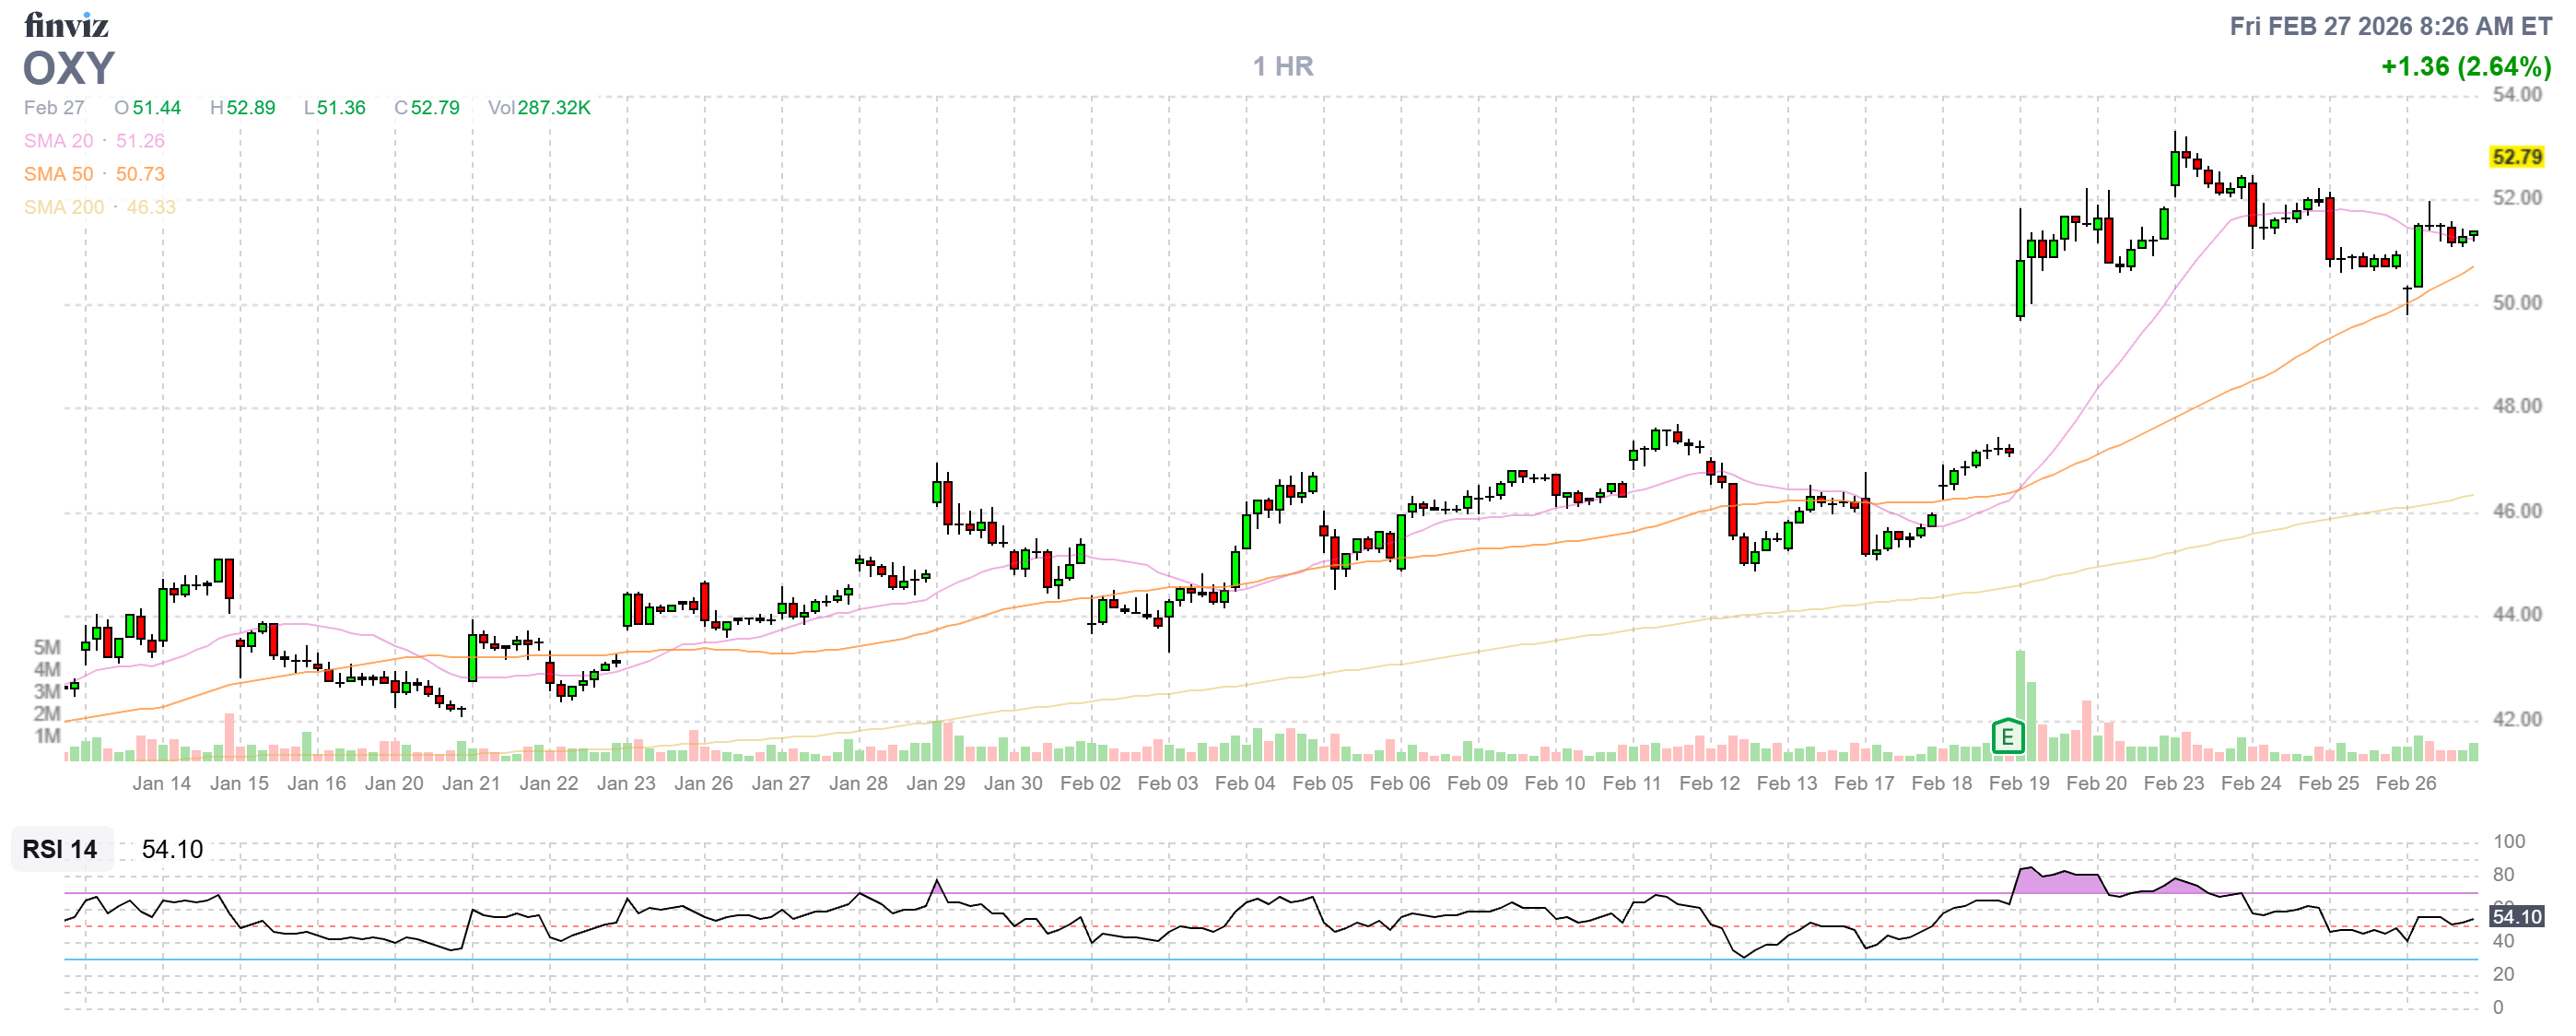Click the yellow 52.79 last price tag

click(x=2516, y=157)
